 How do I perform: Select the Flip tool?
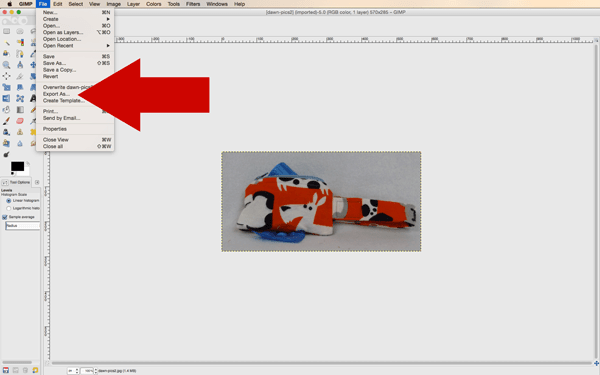click(7, 98)
